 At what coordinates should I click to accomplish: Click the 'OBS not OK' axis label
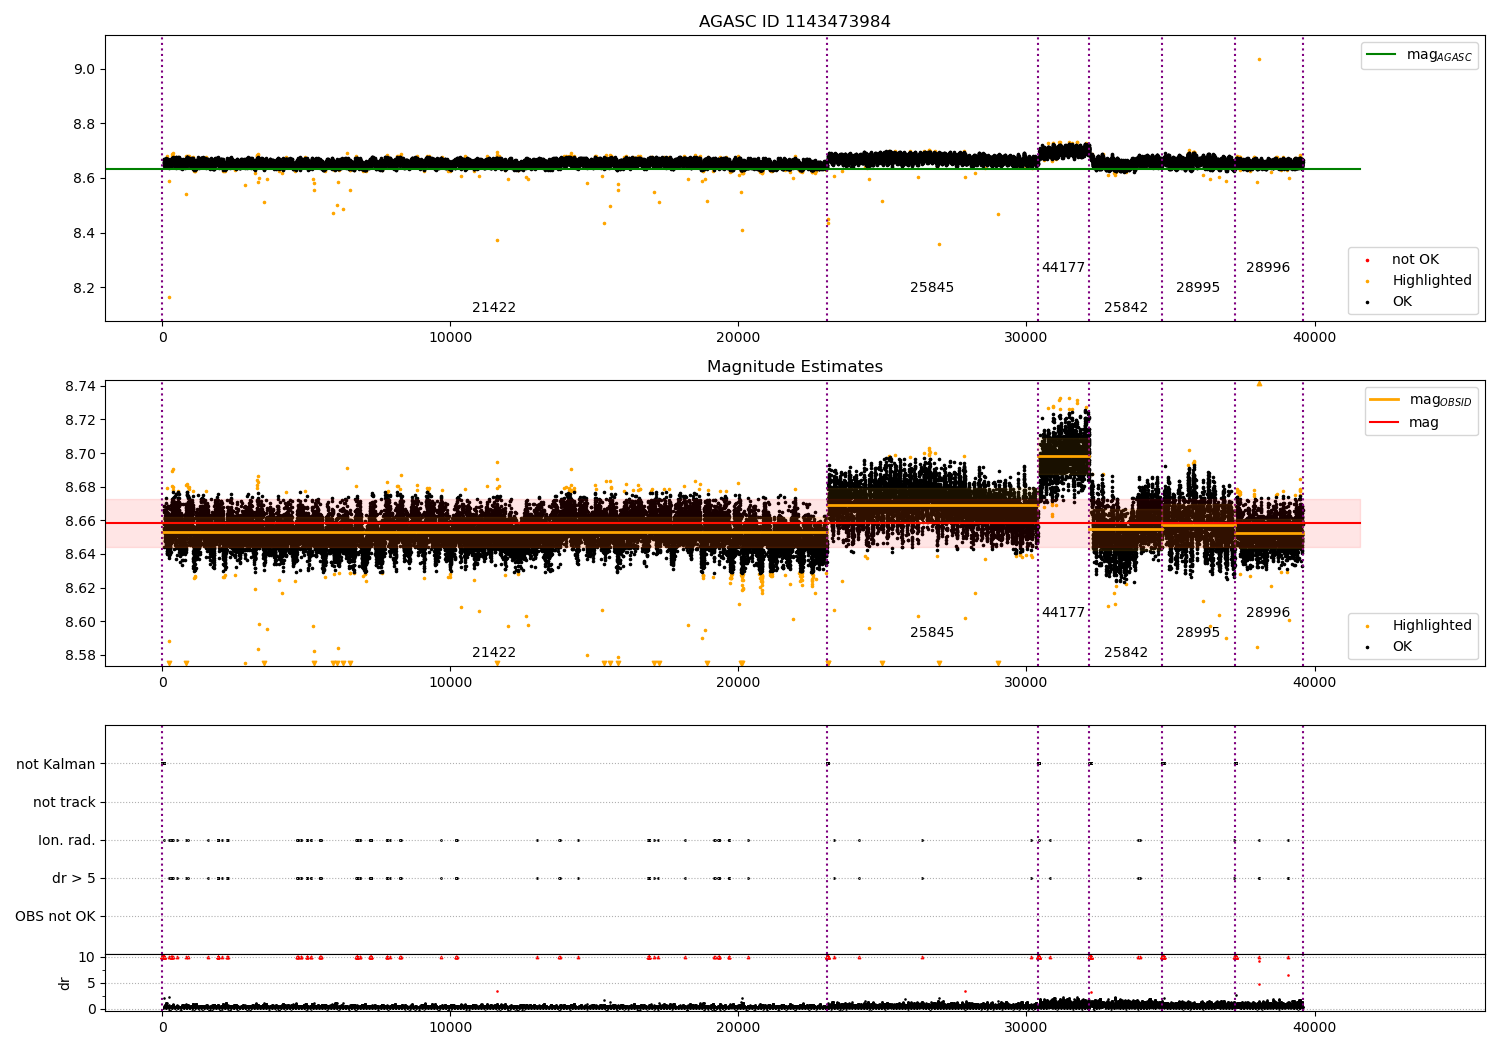(x=55, y=917)
